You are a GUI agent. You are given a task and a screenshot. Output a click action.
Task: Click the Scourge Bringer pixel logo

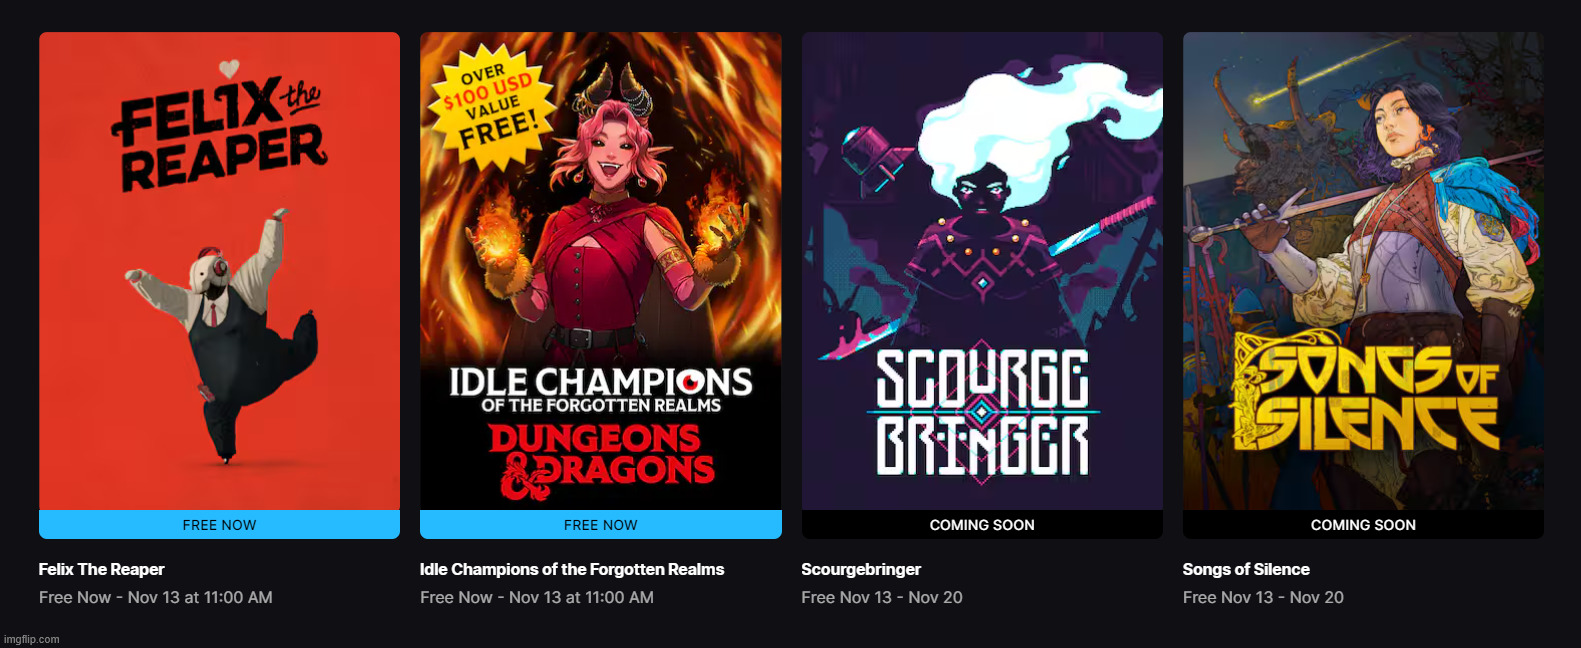click(x=982, y=412)
